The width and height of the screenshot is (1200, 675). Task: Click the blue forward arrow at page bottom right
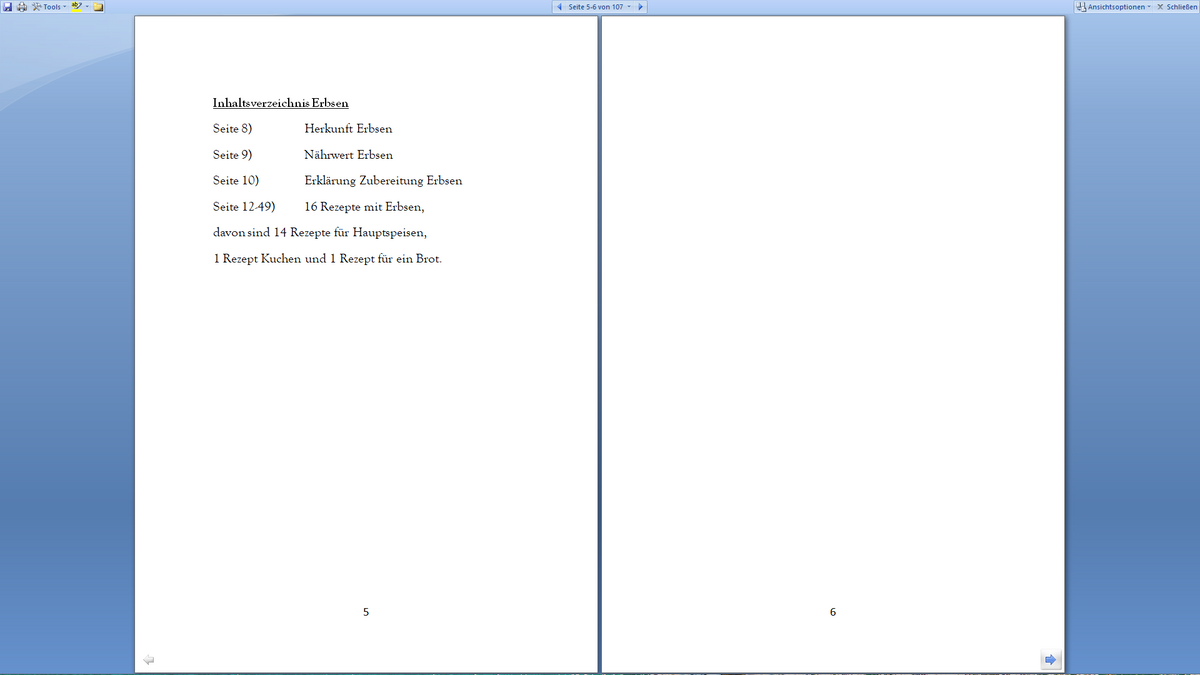click(x=1050, y=659)
